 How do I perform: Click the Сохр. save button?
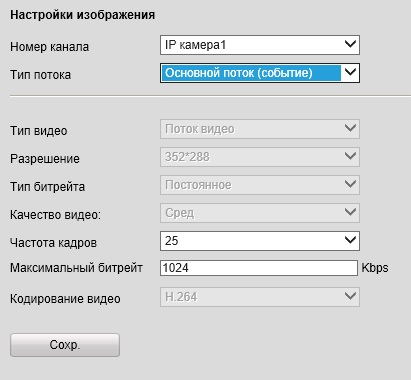[65, 345]
